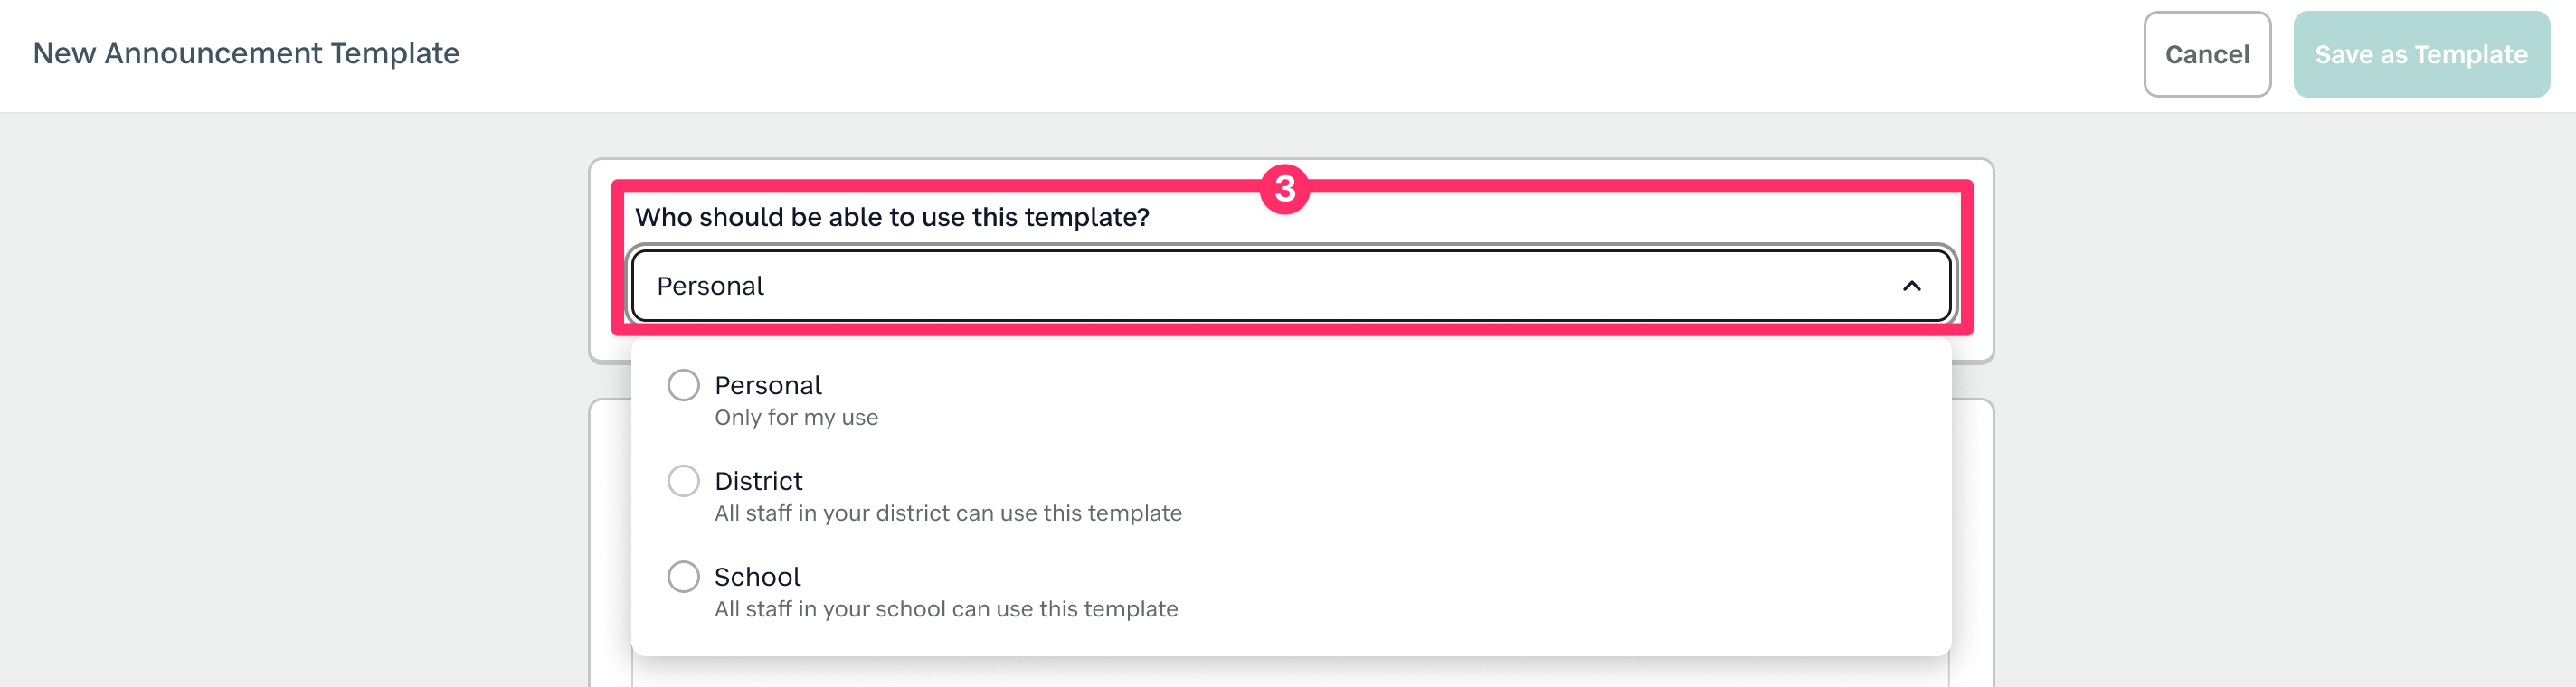Image resolution: width=2576 pixels, height=687 pixels.
Task: Select the District radio button
Action: (x=683, y=481)
